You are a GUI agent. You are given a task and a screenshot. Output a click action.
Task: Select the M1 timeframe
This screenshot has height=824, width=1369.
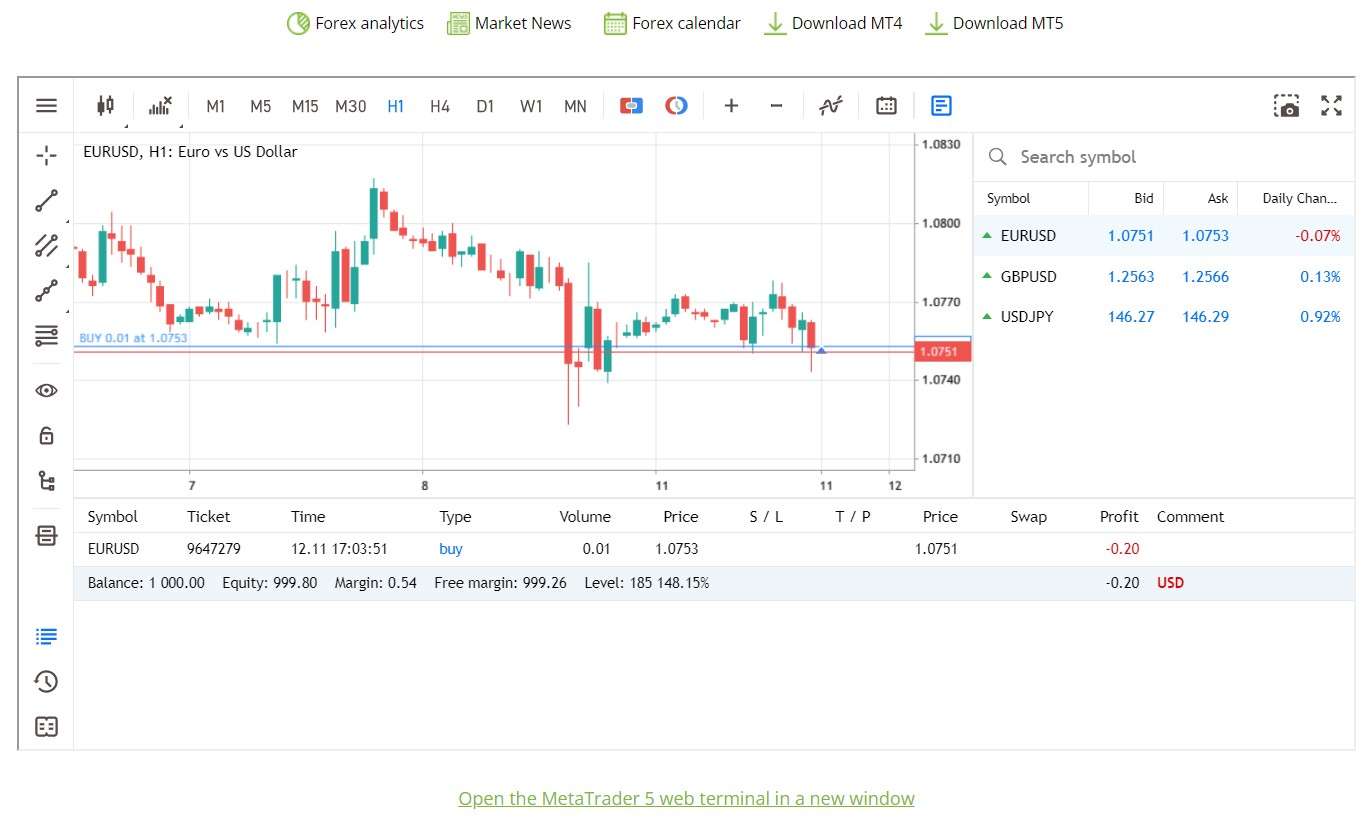point(216,106)
